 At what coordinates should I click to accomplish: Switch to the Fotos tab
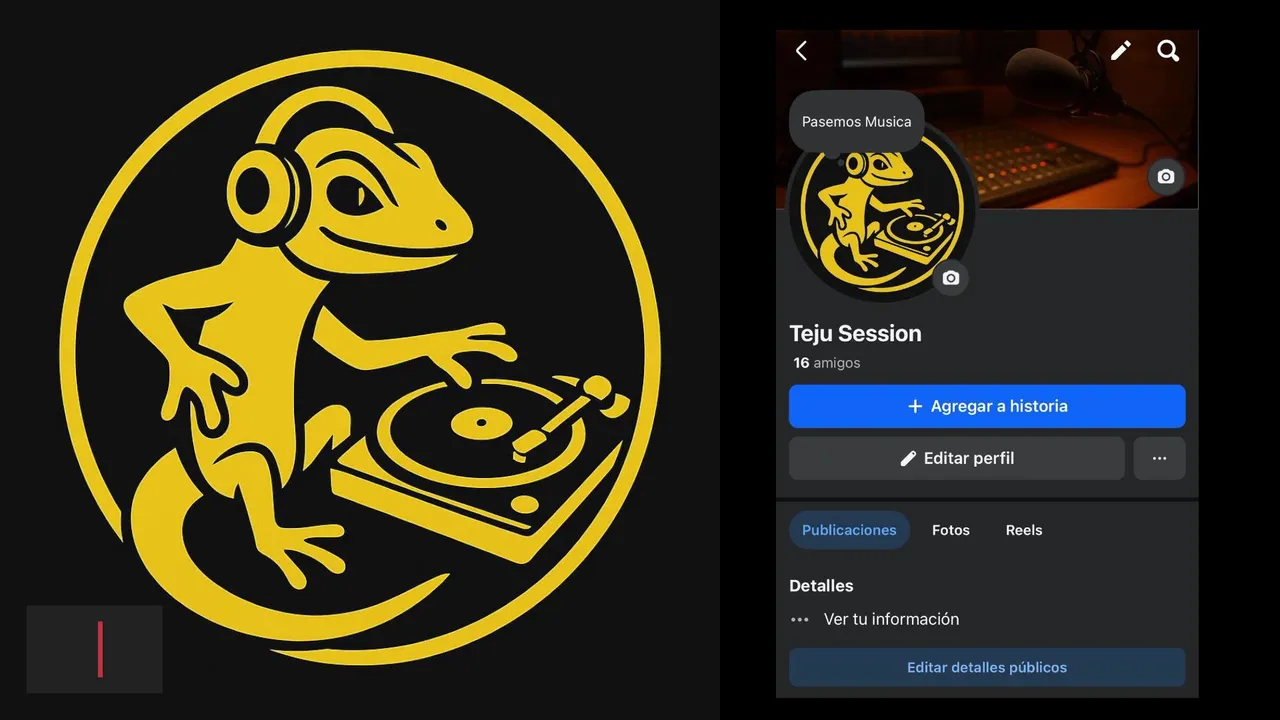pyautogui.click(x=951, y=530)
